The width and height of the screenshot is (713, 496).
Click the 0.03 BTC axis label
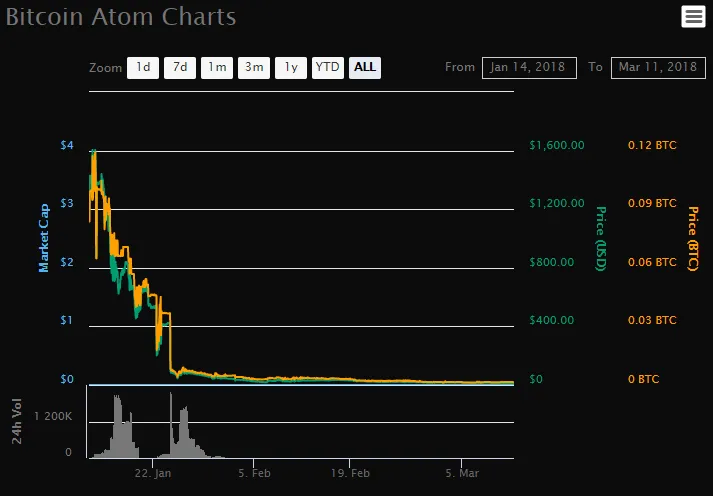(652, 320)
